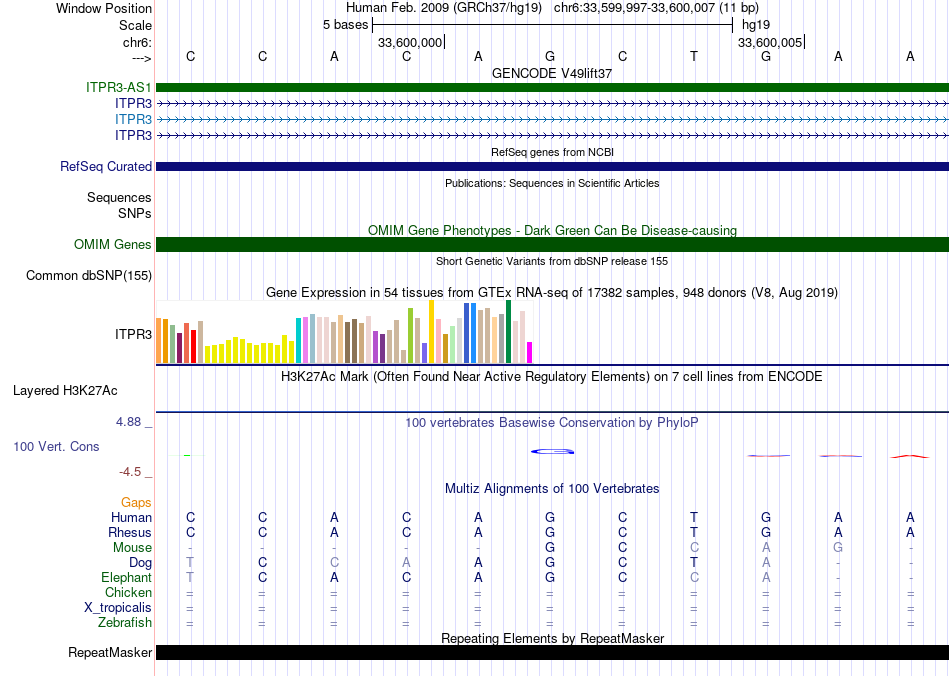Click the ---> strand direction arrow
Screen dimensions: 950x676
(x=141, y=58)
